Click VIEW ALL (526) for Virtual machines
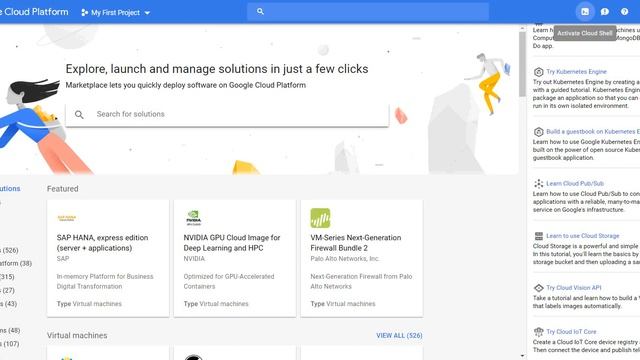This screenshot has width=640, height=360. click(x=399, y=336)
